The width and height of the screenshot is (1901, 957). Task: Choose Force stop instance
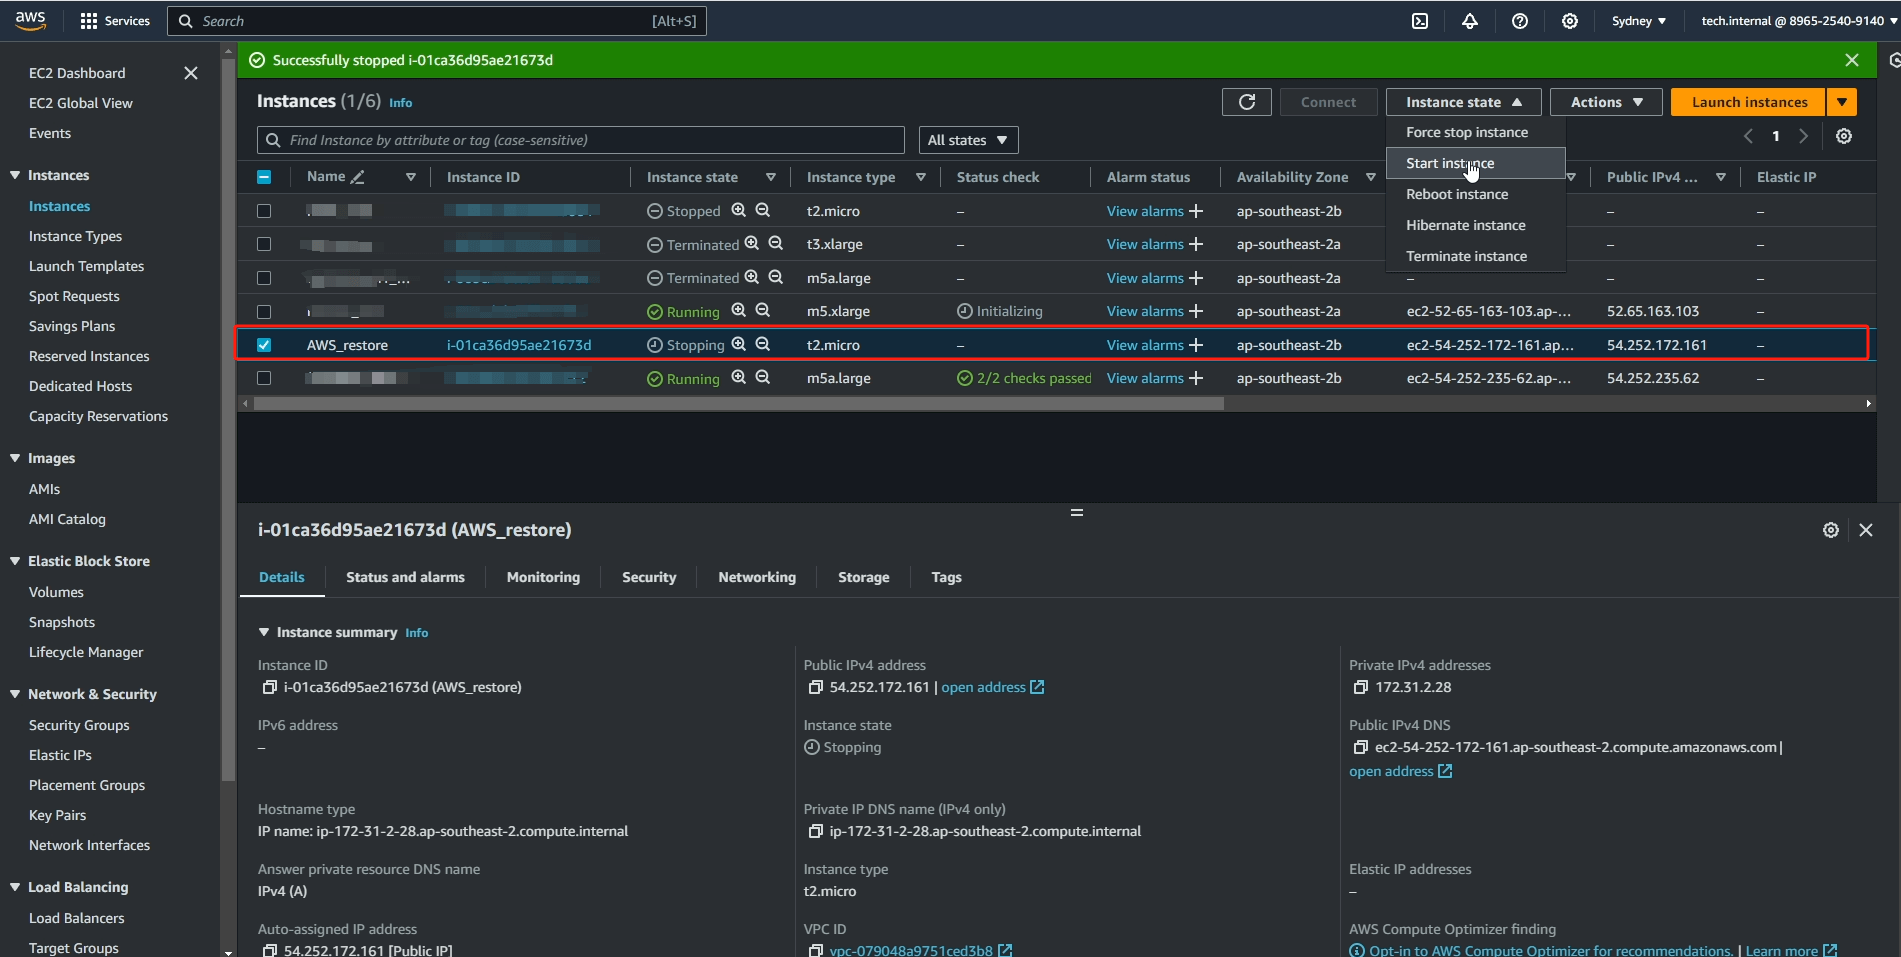(1475, 132)
